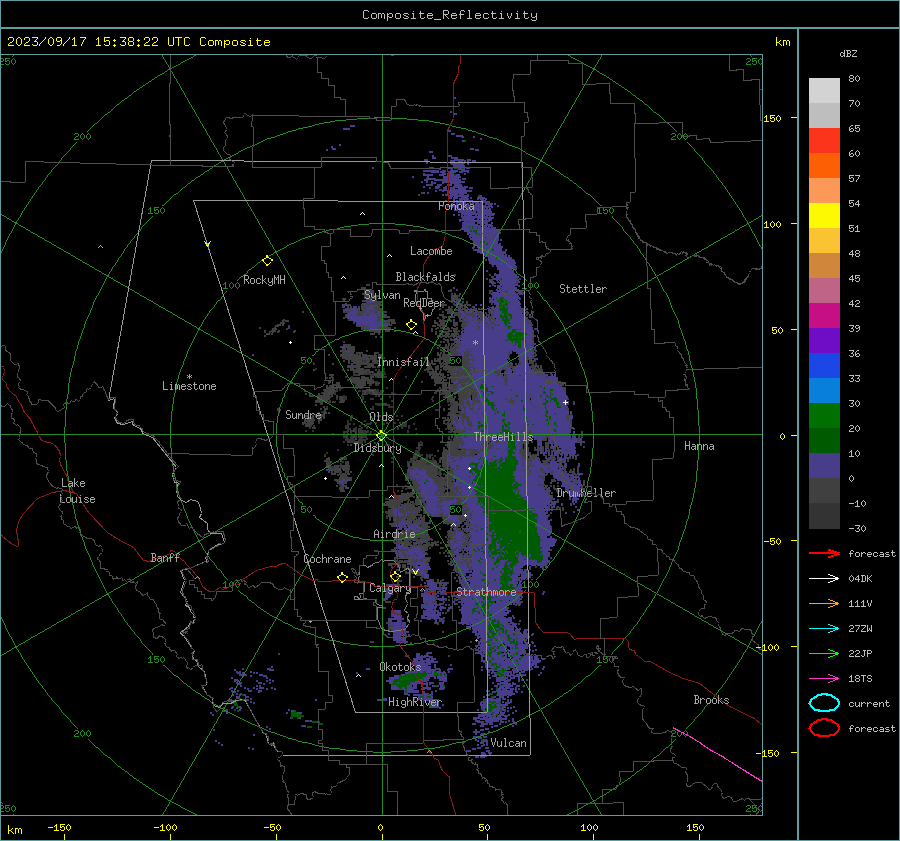Click the dBZ scale heading
900x841 pixels.
848,53
